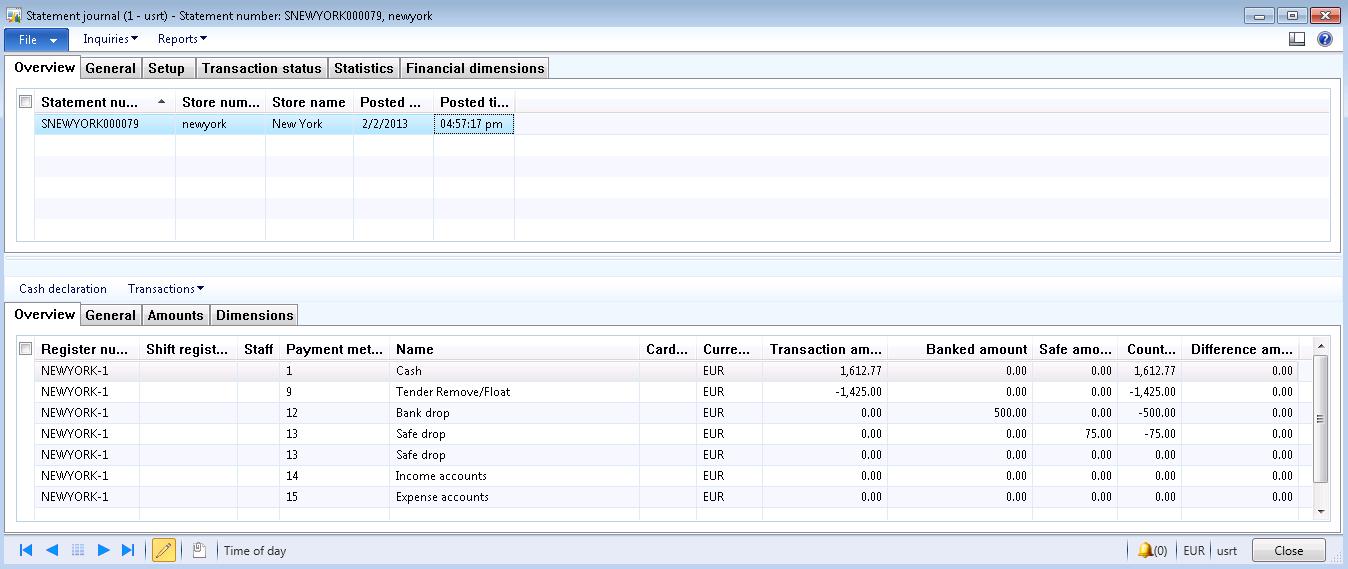The image size is (1348, 569).
Task: Select the Amounts tab in lower pane
Action: (x=175, y=315)
